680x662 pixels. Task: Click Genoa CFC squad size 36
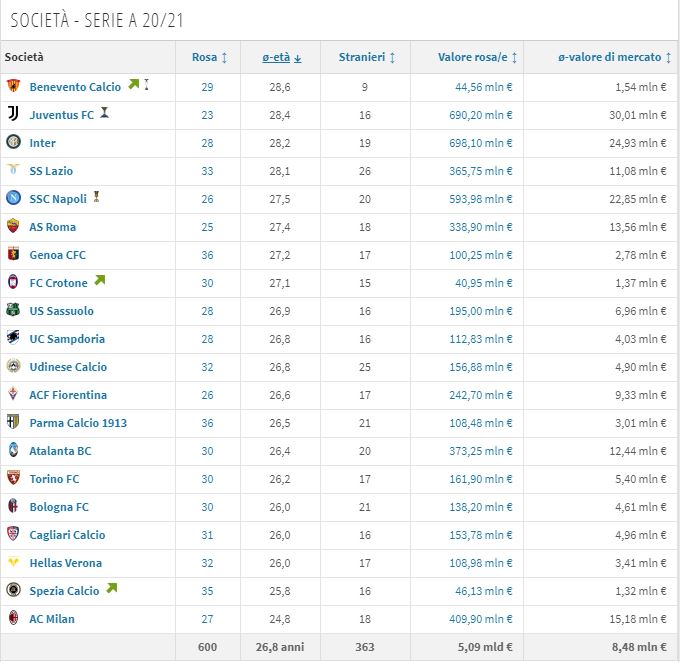click(x=208, y=255)
